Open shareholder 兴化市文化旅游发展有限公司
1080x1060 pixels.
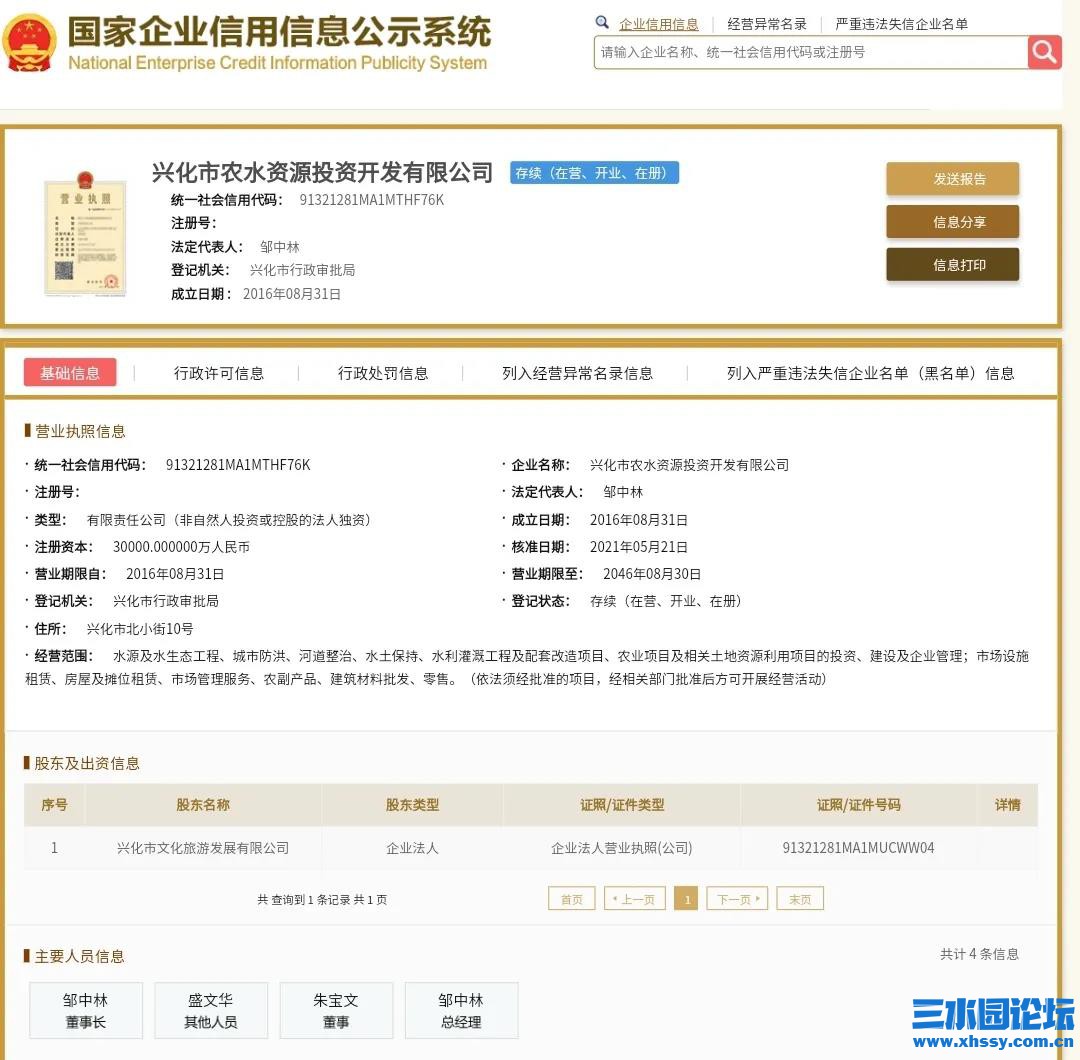click(202, 848)
